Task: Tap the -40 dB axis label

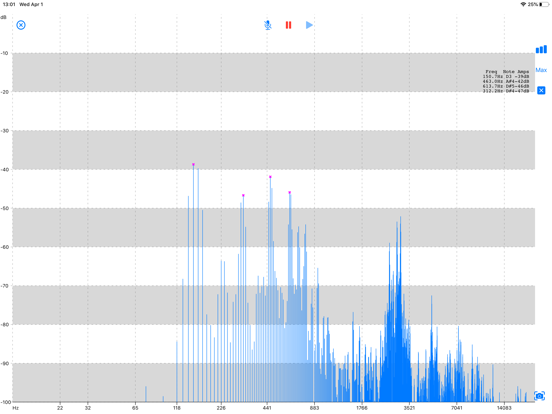Action: click(5, 170)
